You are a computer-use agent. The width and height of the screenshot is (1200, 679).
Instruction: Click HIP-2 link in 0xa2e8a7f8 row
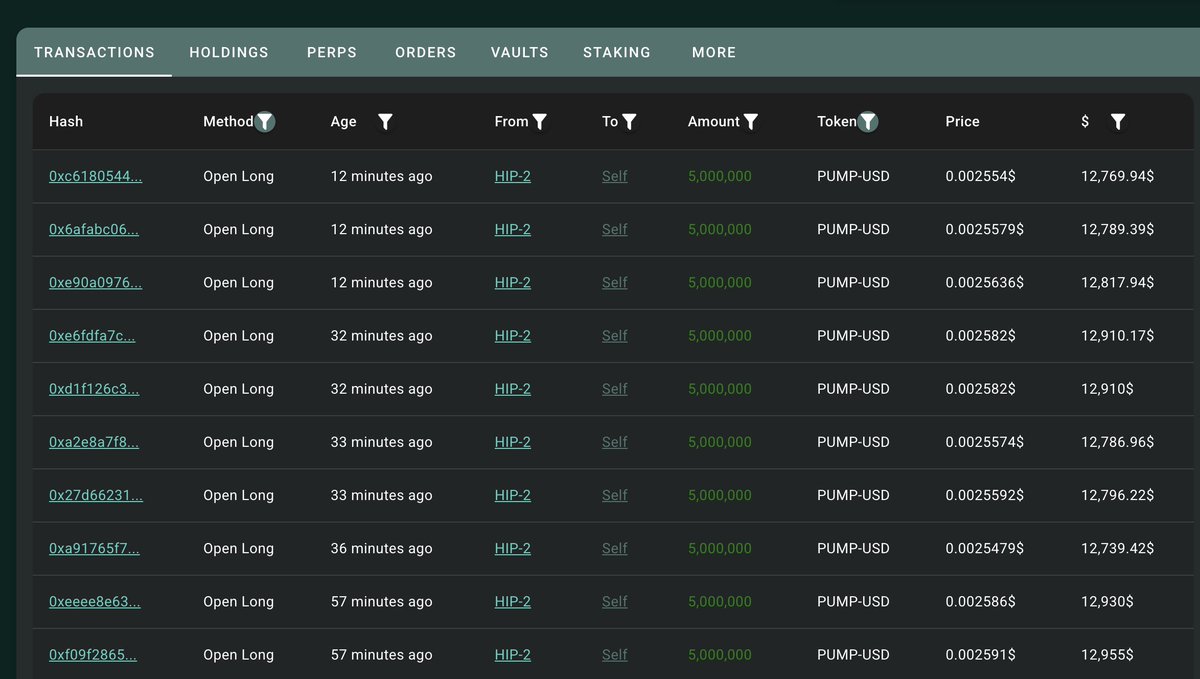pyautogui.click(x=513, y=442)
